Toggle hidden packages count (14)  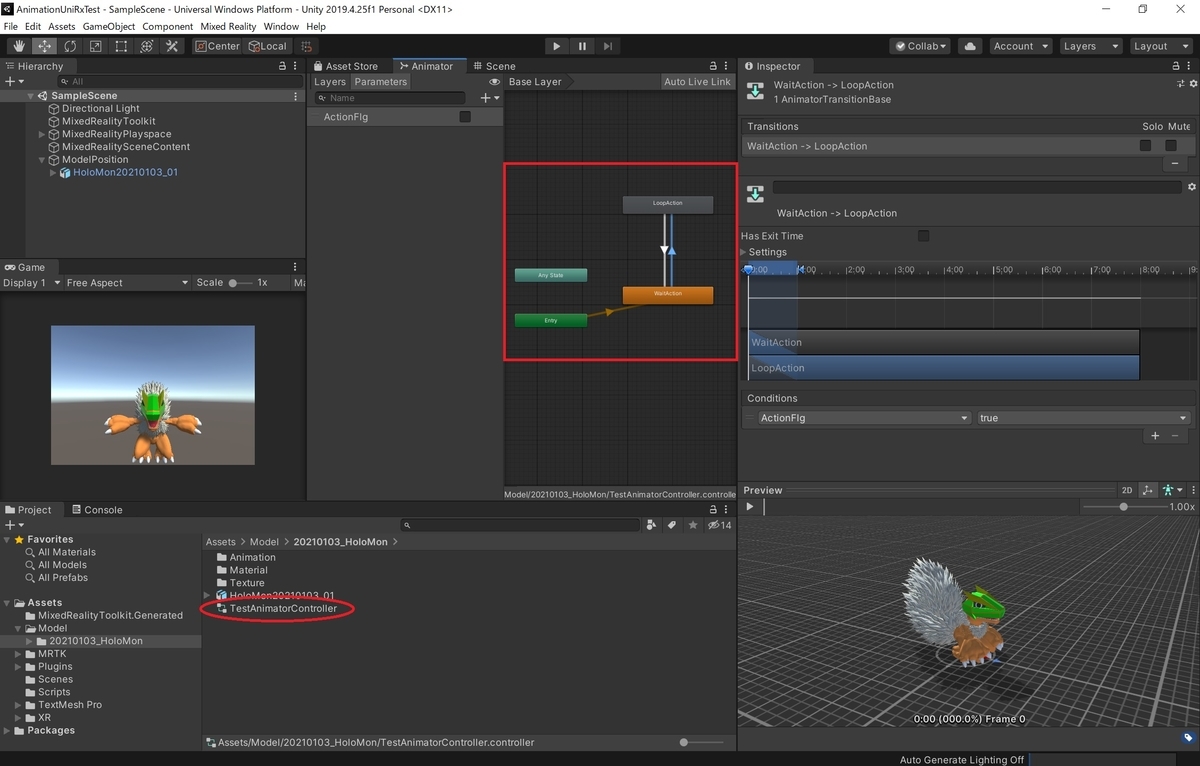tap(720, 525)
